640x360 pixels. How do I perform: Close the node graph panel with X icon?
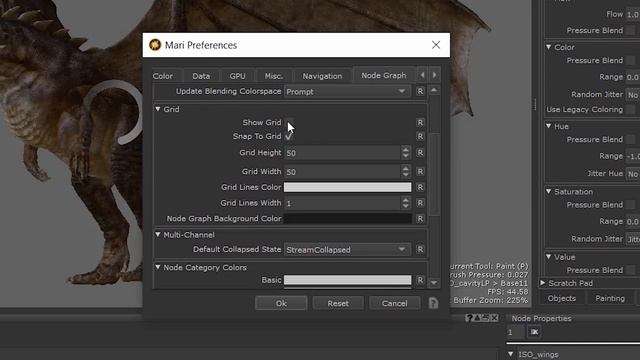pyautogui.click(x=494, y=318)
